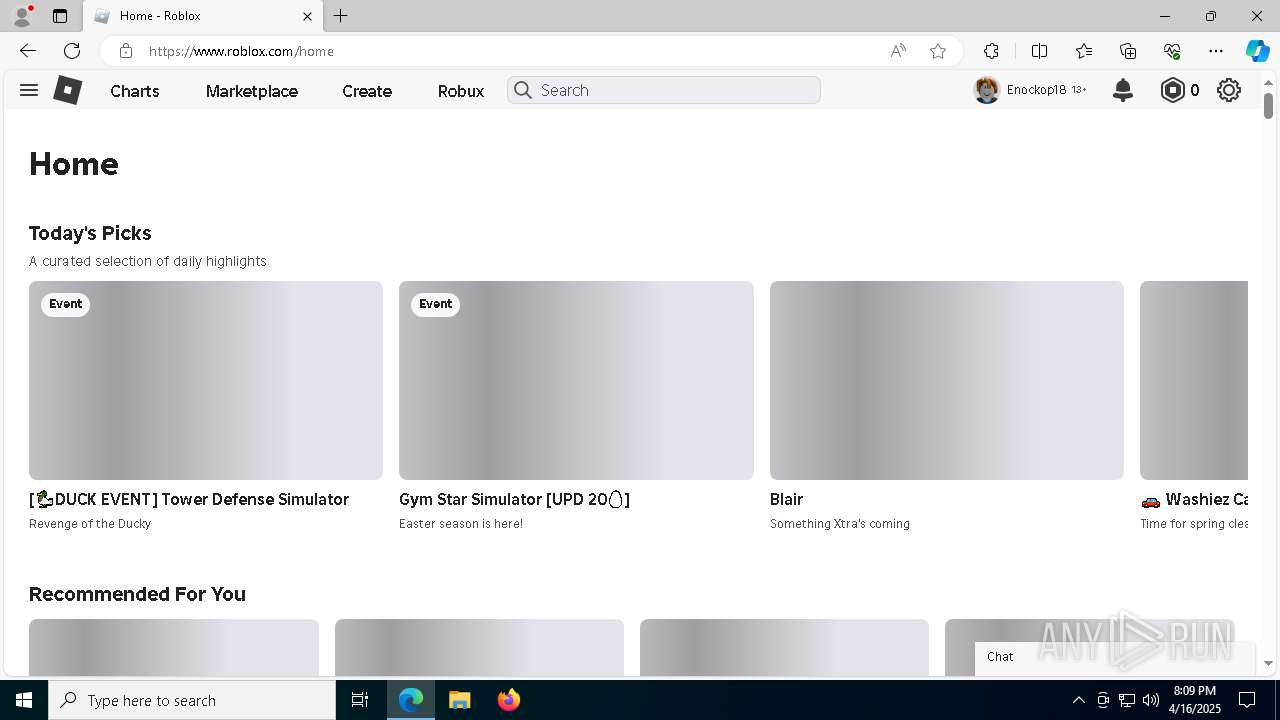Open Task View on taskbar
Viewport: 1280px width, 720px height.
coord(360,700)
